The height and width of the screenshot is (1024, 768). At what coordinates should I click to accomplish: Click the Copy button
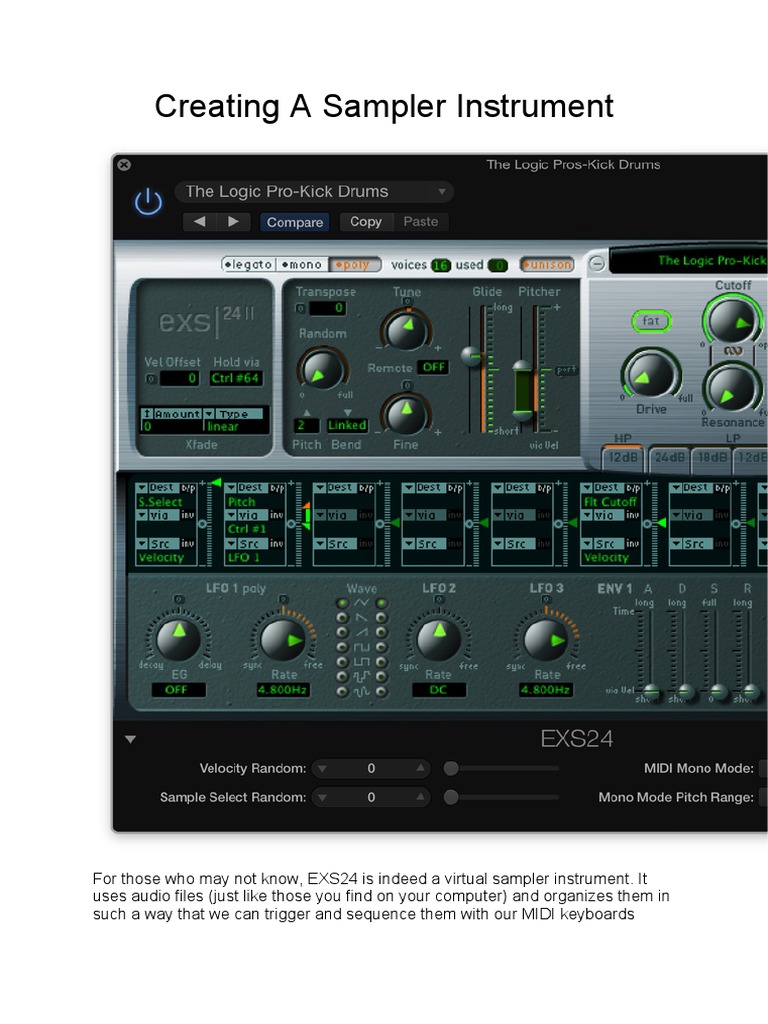click(366, 222)
